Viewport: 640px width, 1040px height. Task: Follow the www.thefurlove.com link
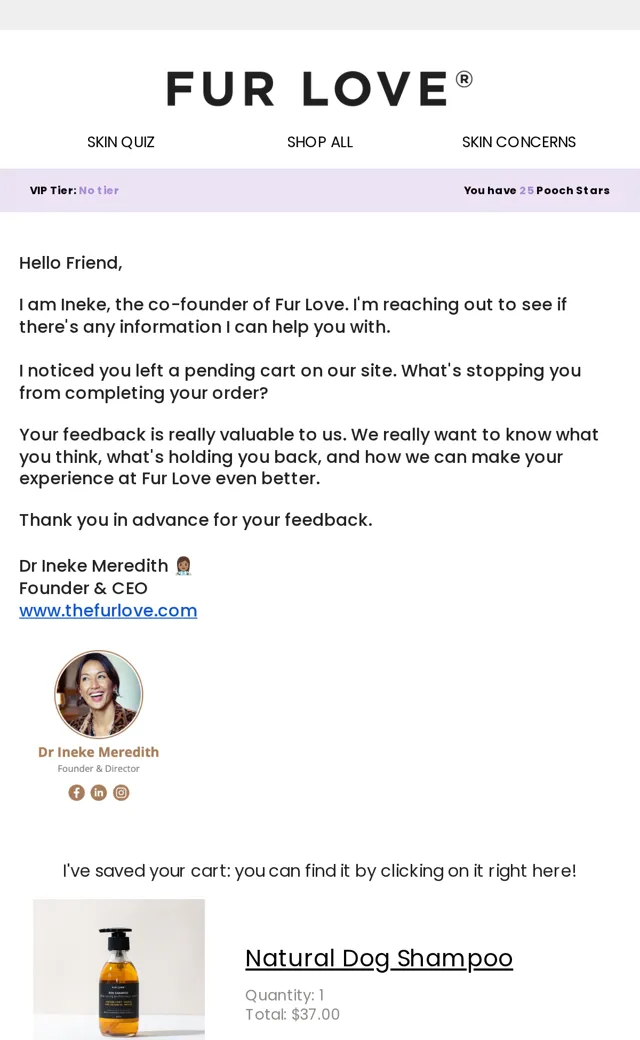(108, 610)
